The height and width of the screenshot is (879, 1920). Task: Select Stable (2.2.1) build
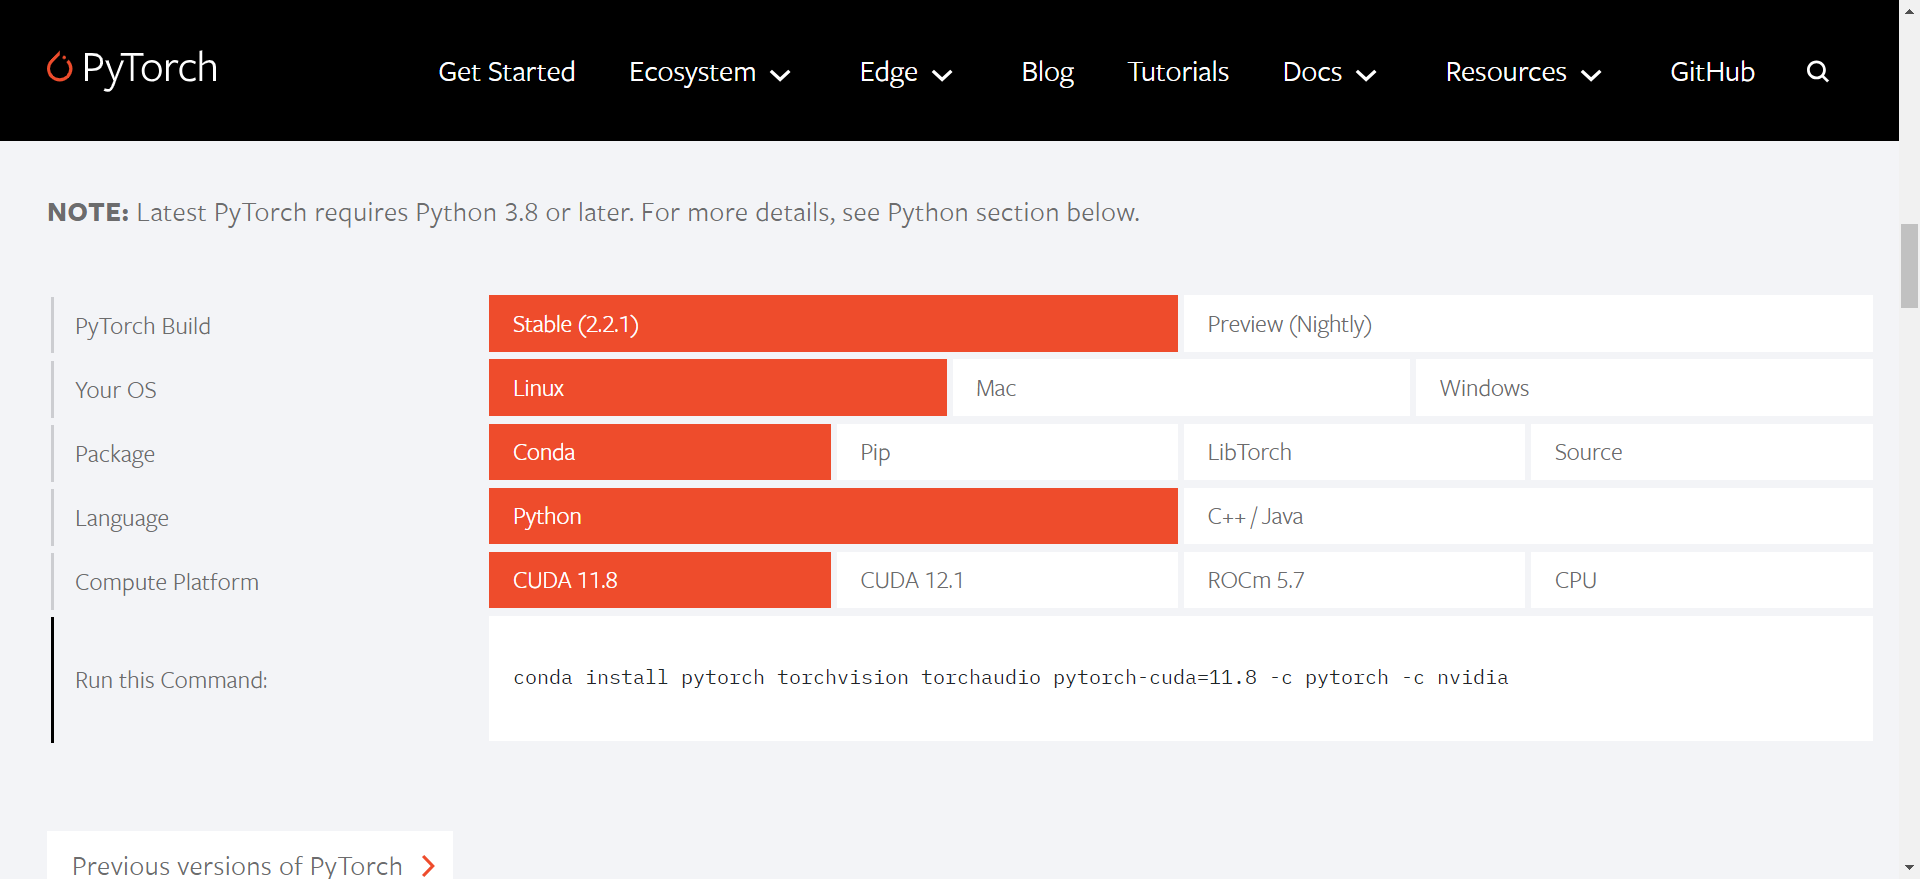(x=833, y=324)
